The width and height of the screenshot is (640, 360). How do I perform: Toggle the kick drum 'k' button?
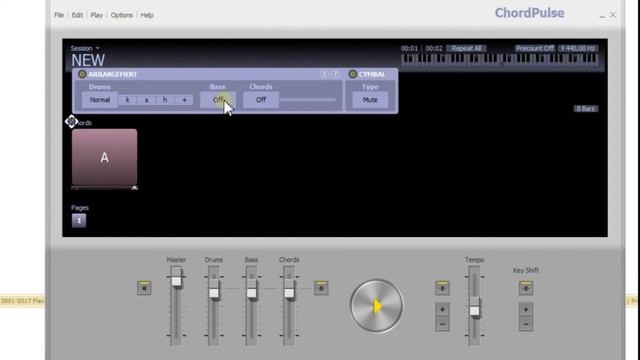(x=128, y=100)
